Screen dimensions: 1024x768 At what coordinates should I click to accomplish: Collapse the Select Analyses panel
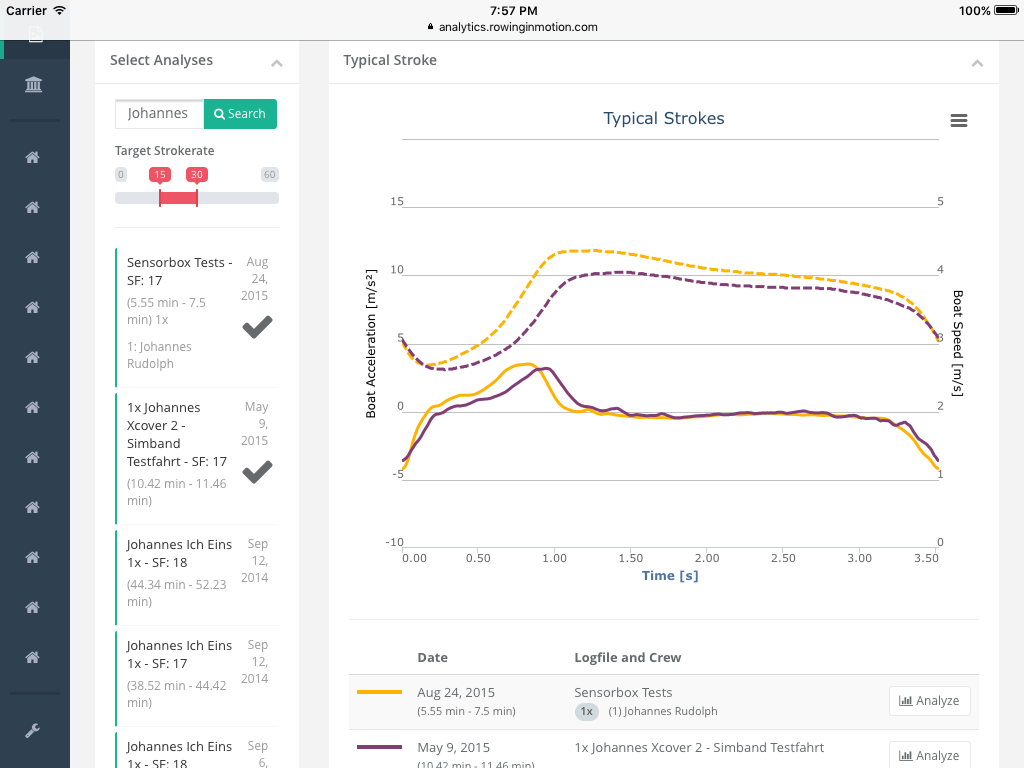click(x=277, y=61)
